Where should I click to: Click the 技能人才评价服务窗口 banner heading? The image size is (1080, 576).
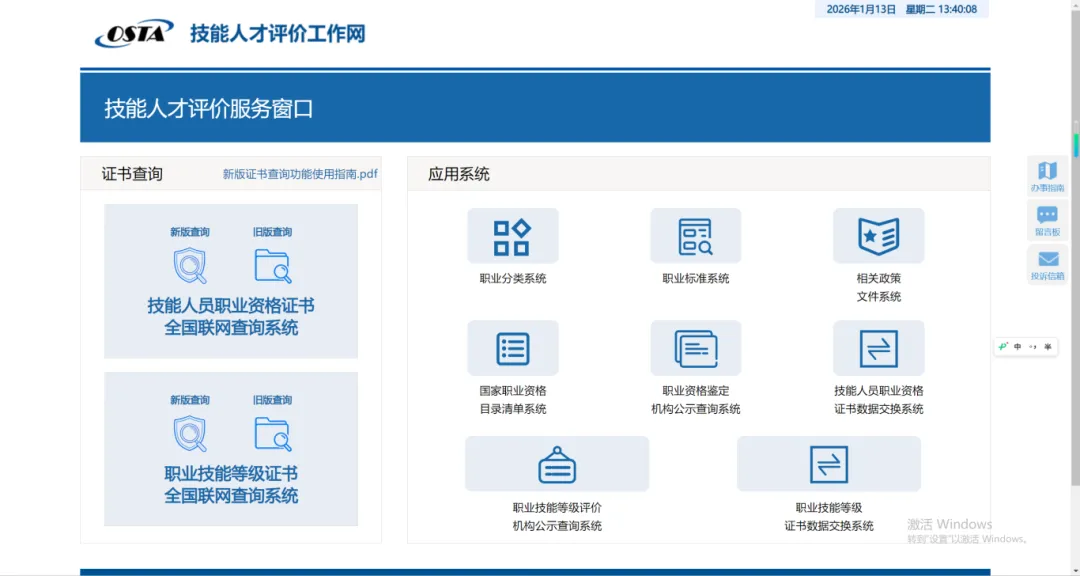[x=209, y=109]
